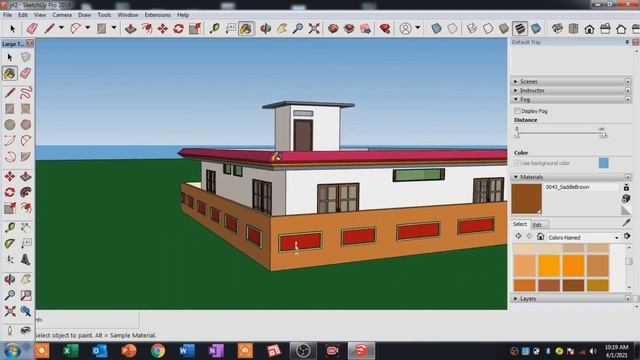Image resolution: width=640 pixels, height=360 pixels.
Task: Pick the Scale tool in top toolbar
Action: [195, 29]
